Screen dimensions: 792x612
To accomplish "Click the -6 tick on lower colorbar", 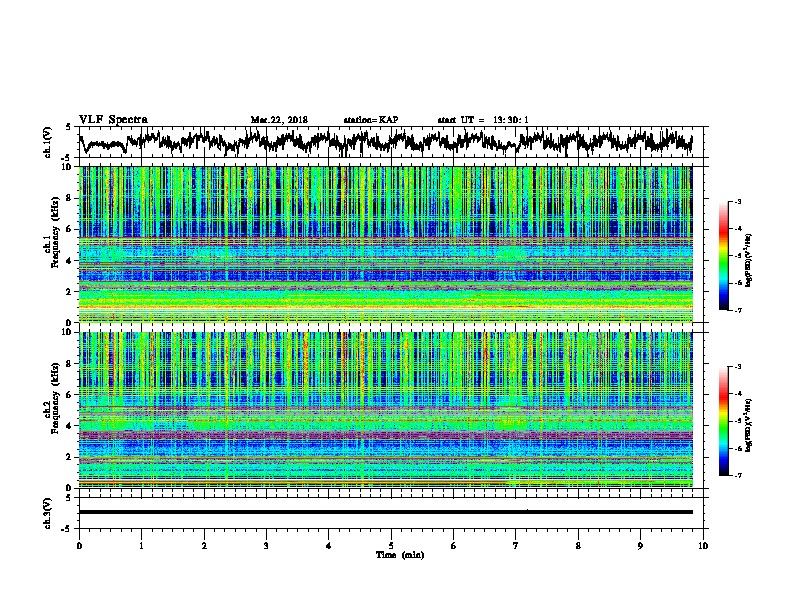I will tap(737, 448).
